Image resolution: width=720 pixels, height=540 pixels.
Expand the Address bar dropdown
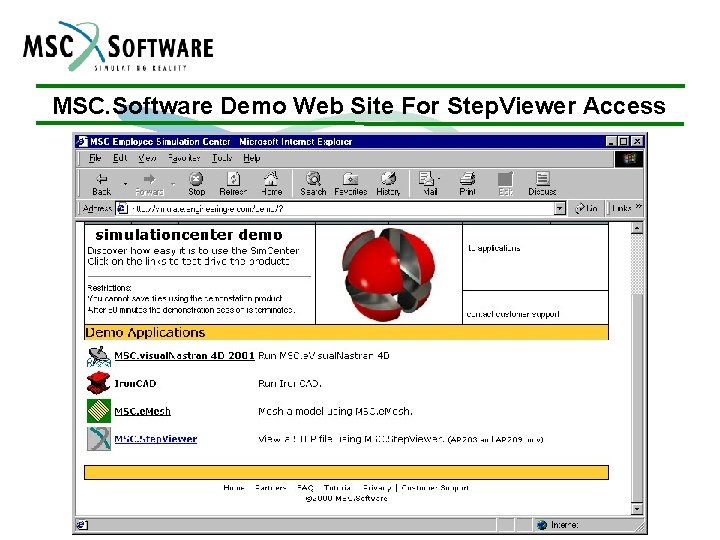pos(559,208)
